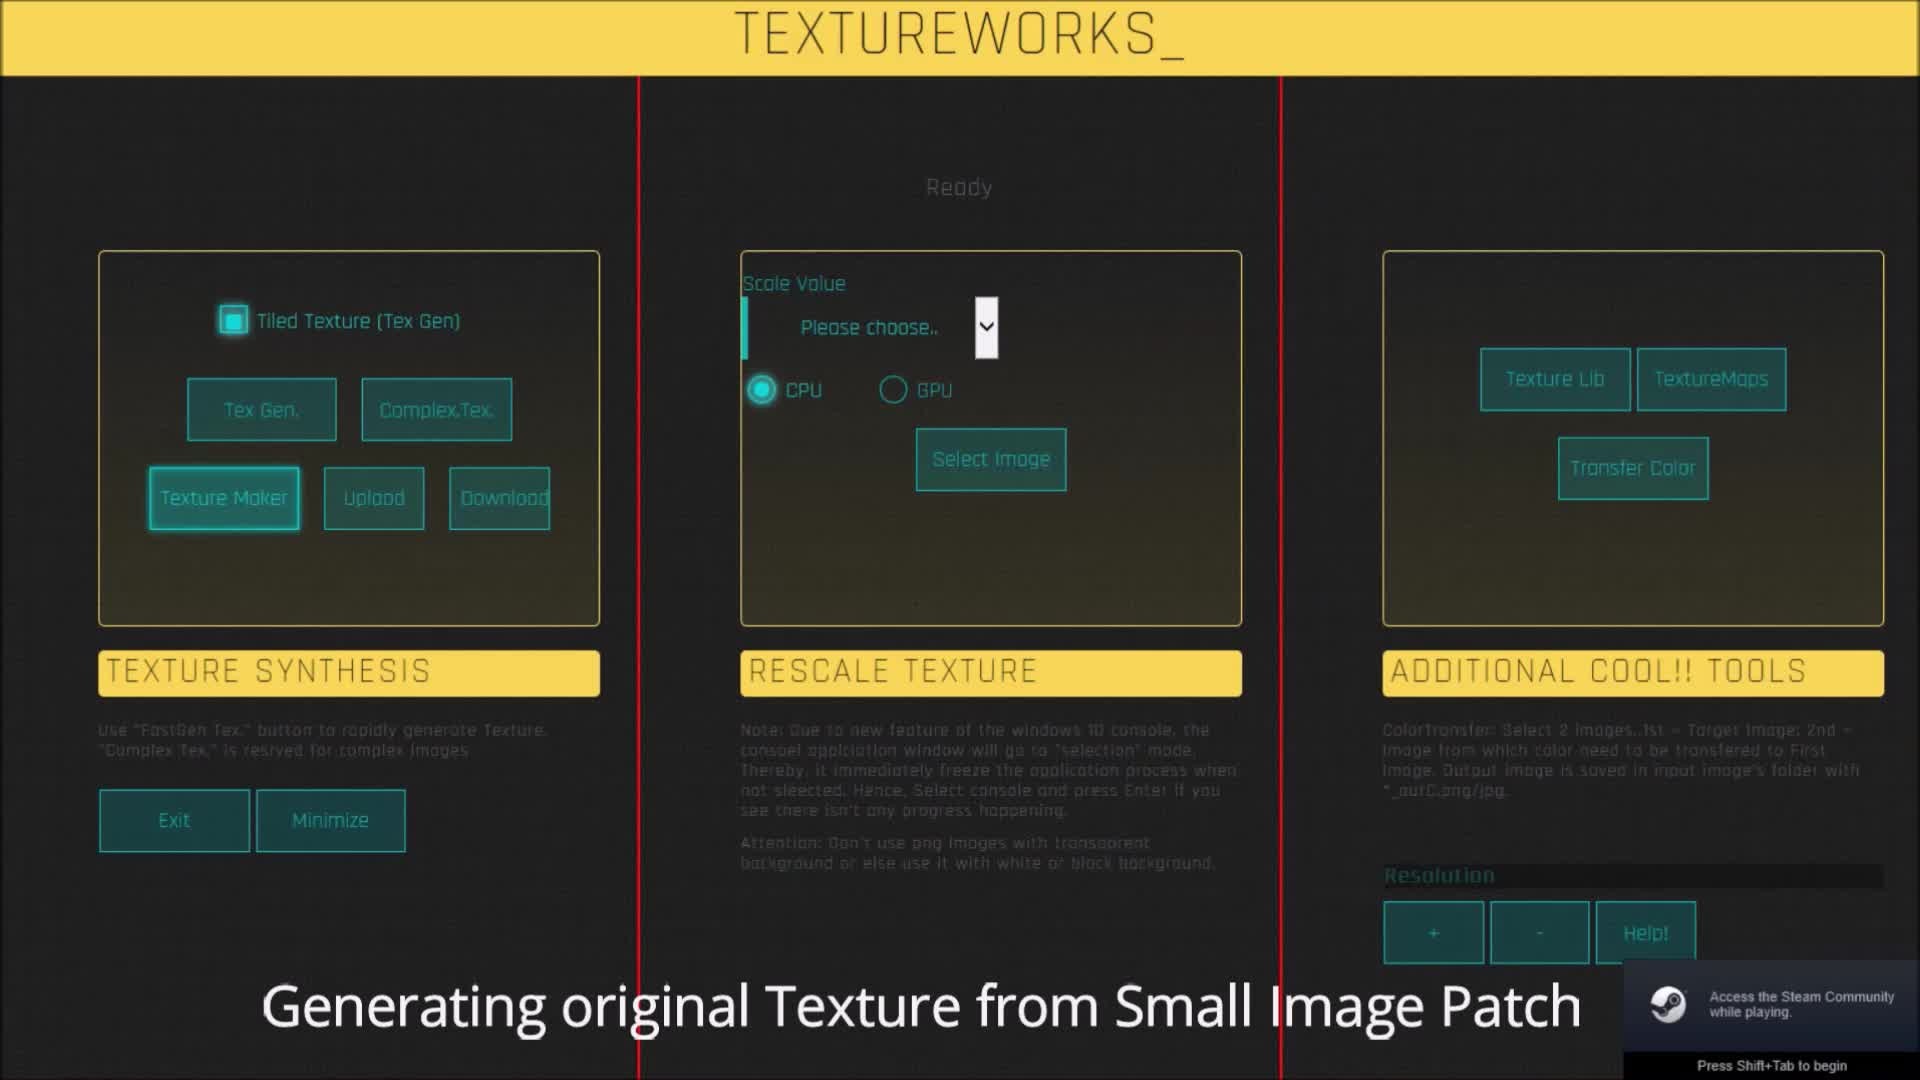Increase resolution with the plus button

[1433, 933]
